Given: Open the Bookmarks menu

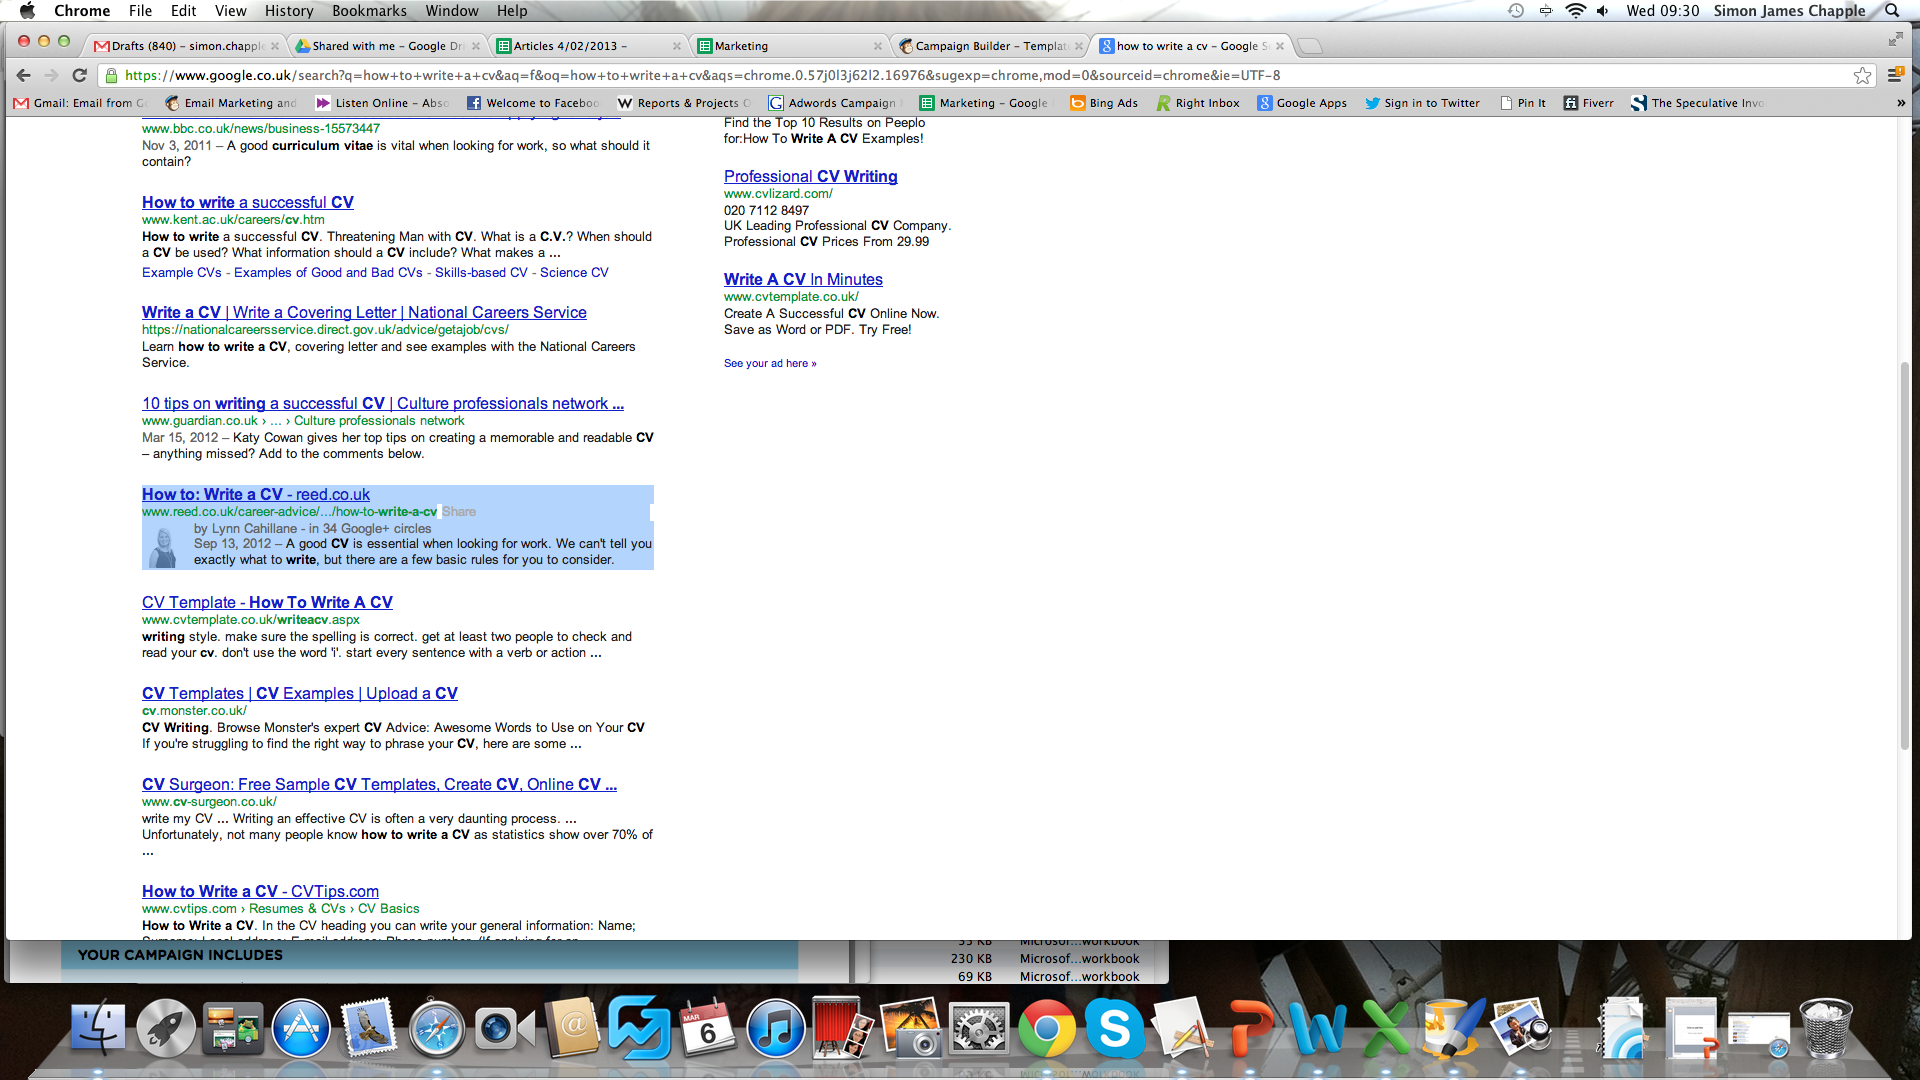Looking at the screenshot, I should pos(369,11).
